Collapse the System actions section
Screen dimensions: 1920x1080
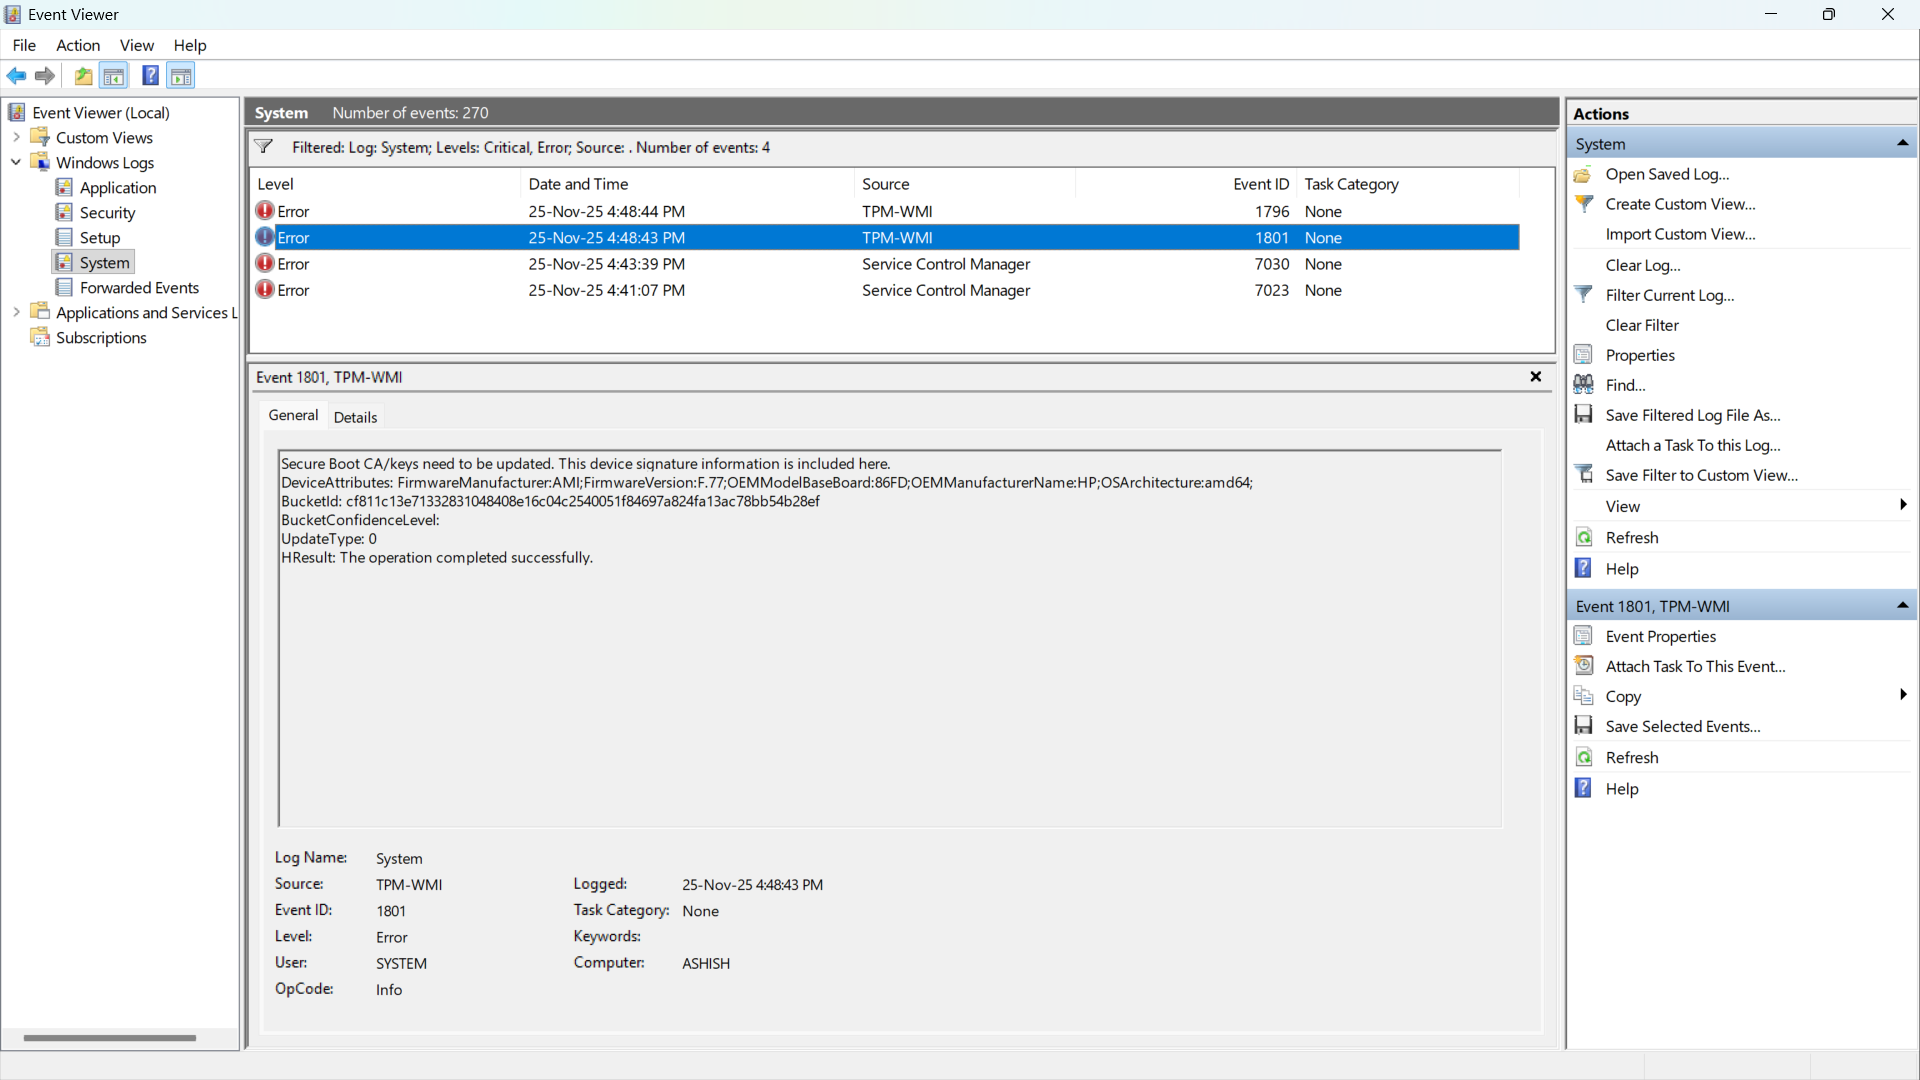(1902, 144)
